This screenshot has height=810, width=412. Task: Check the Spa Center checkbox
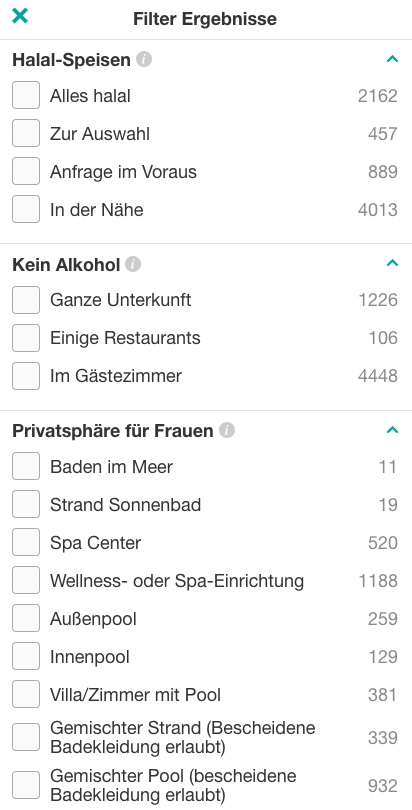click(26, 542)
